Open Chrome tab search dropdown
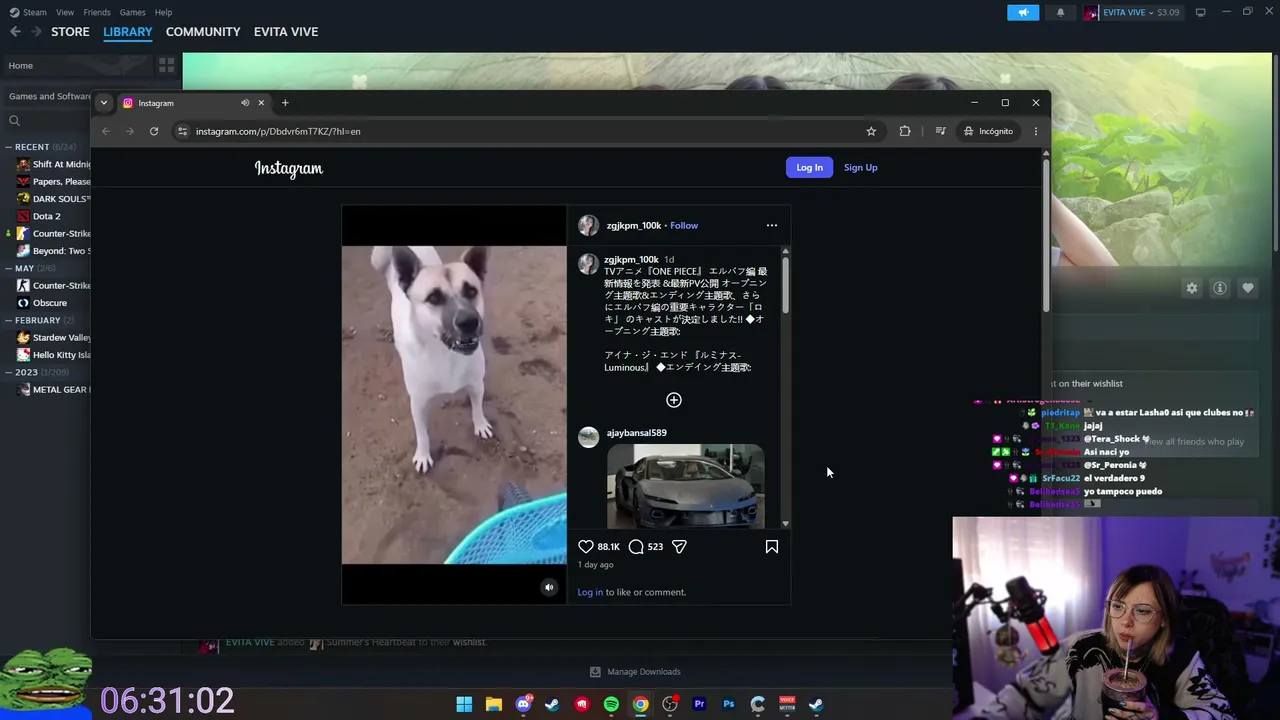Screen dimensions: 1280x720 103,103
